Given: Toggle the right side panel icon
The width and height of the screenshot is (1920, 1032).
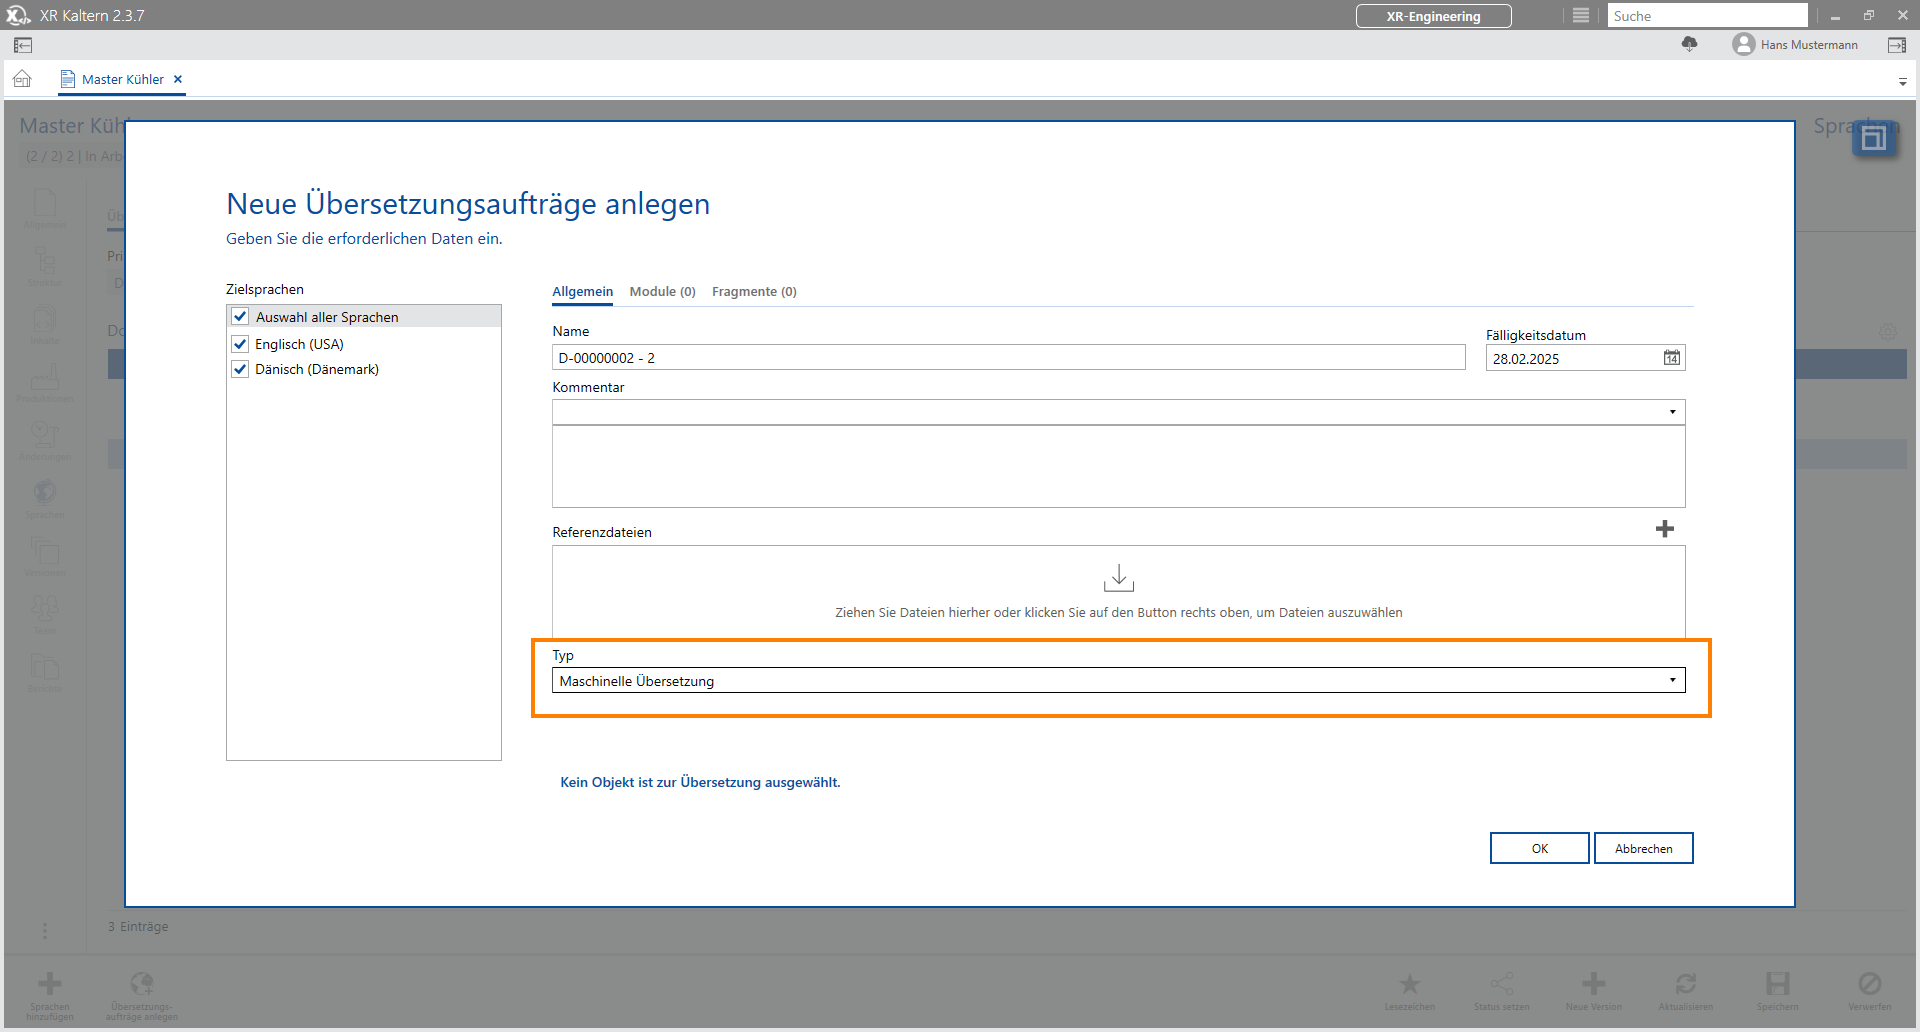Looking at the screenshot, I should (1897, 45).
